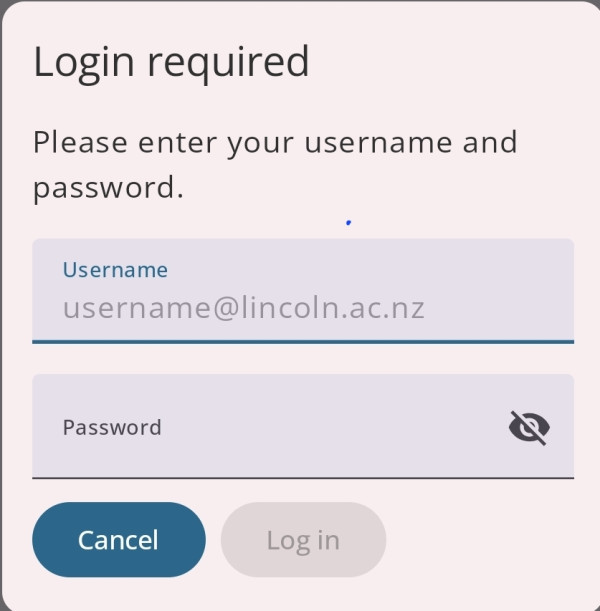Viewport: 600px width, 611px height.
Task: Click the Cancel button
Action: pos(119,540)
